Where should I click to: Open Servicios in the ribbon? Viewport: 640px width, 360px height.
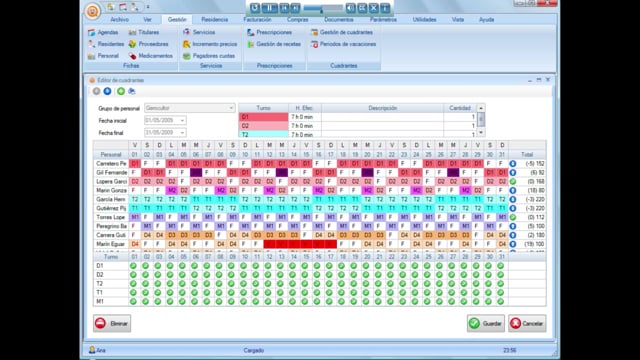(199, 32)
